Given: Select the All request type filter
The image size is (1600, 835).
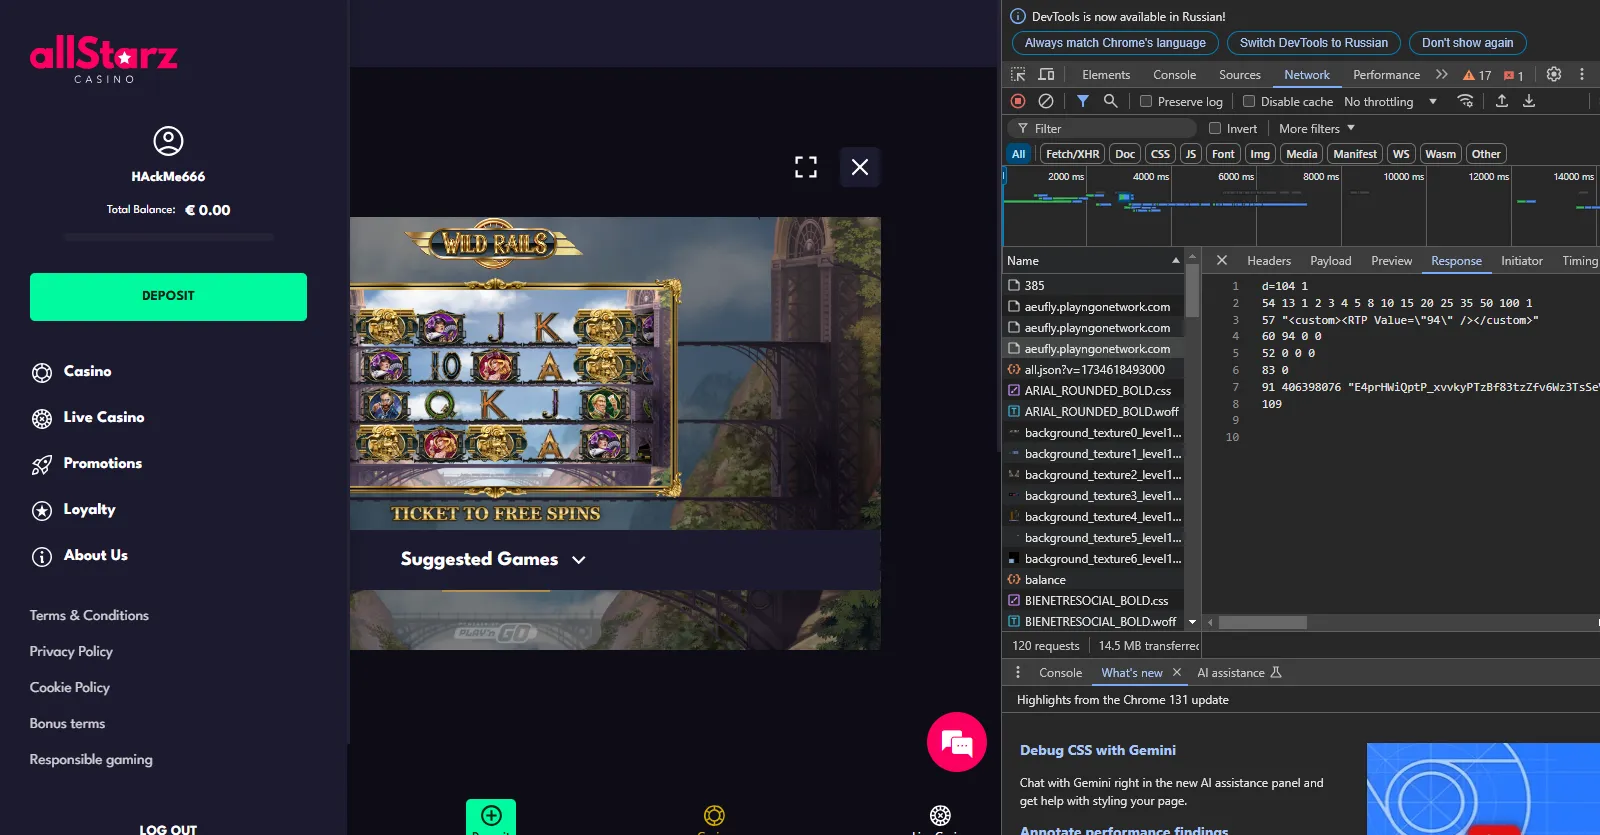Looking at the screenshot, I should tap(1018, 154).
